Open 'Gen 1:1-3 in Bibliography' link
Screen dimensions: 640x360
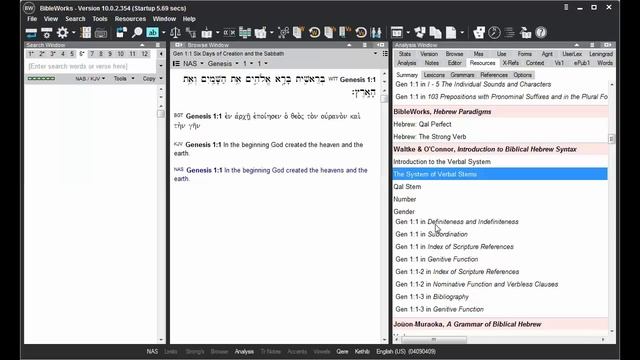pyautogui.click(x=432, y=297)
